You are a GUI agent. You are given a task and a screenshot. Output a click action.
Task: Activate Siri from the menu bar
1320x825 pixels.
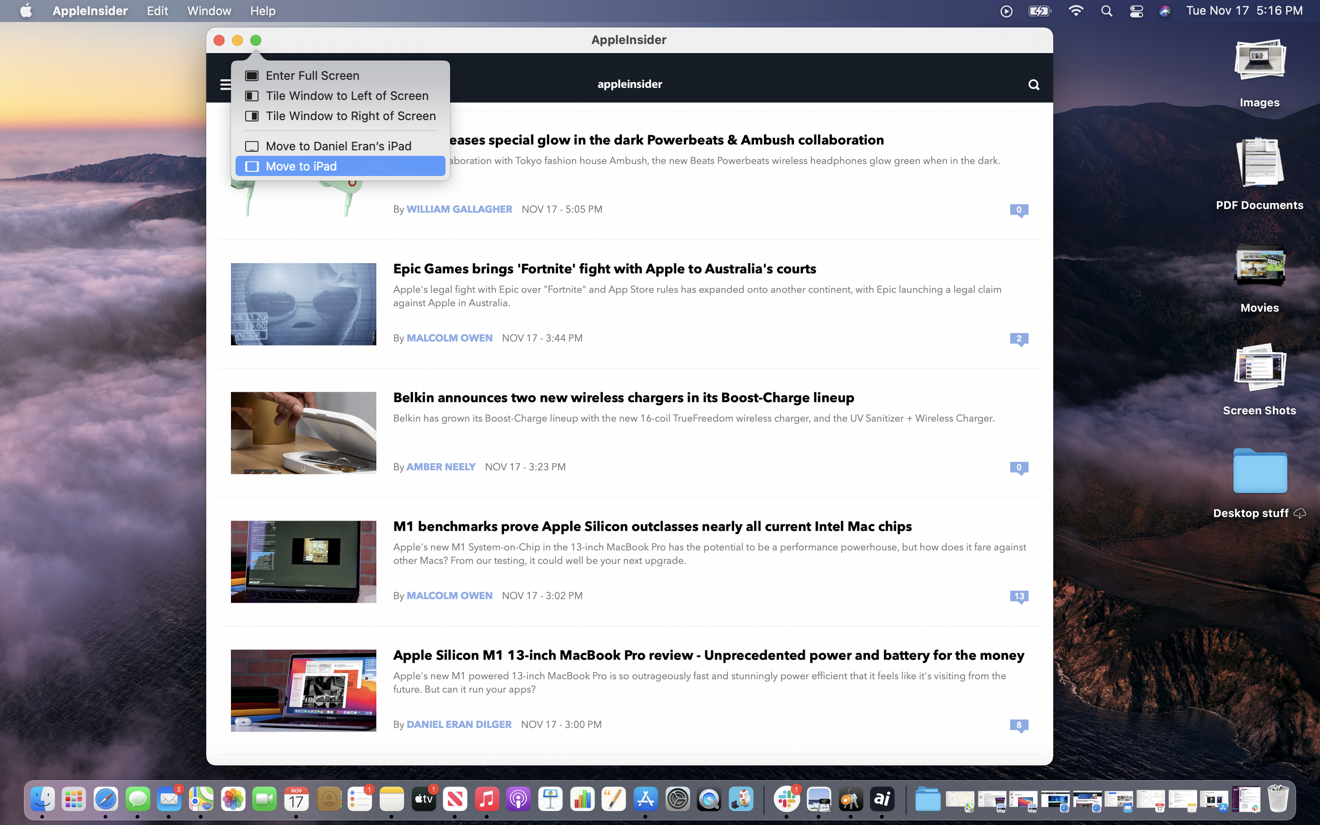[x=1165, y=11]
